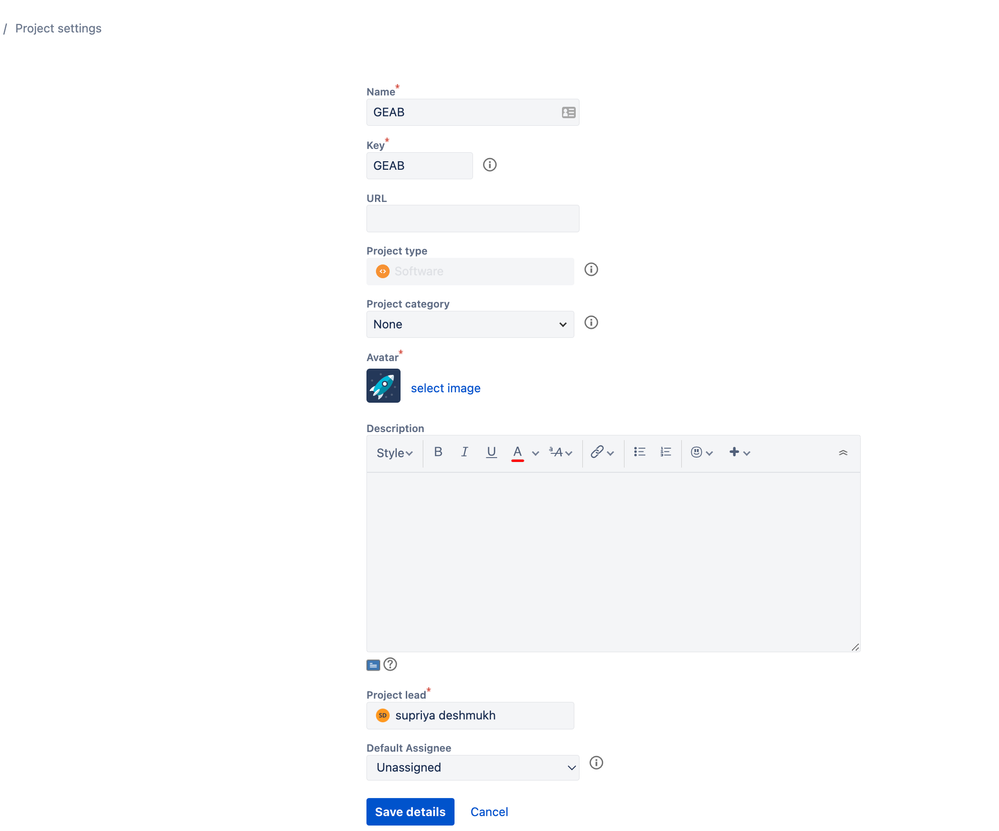Click inside the URL input field
The height and width of the screenshot is (831, 999).
472,218
